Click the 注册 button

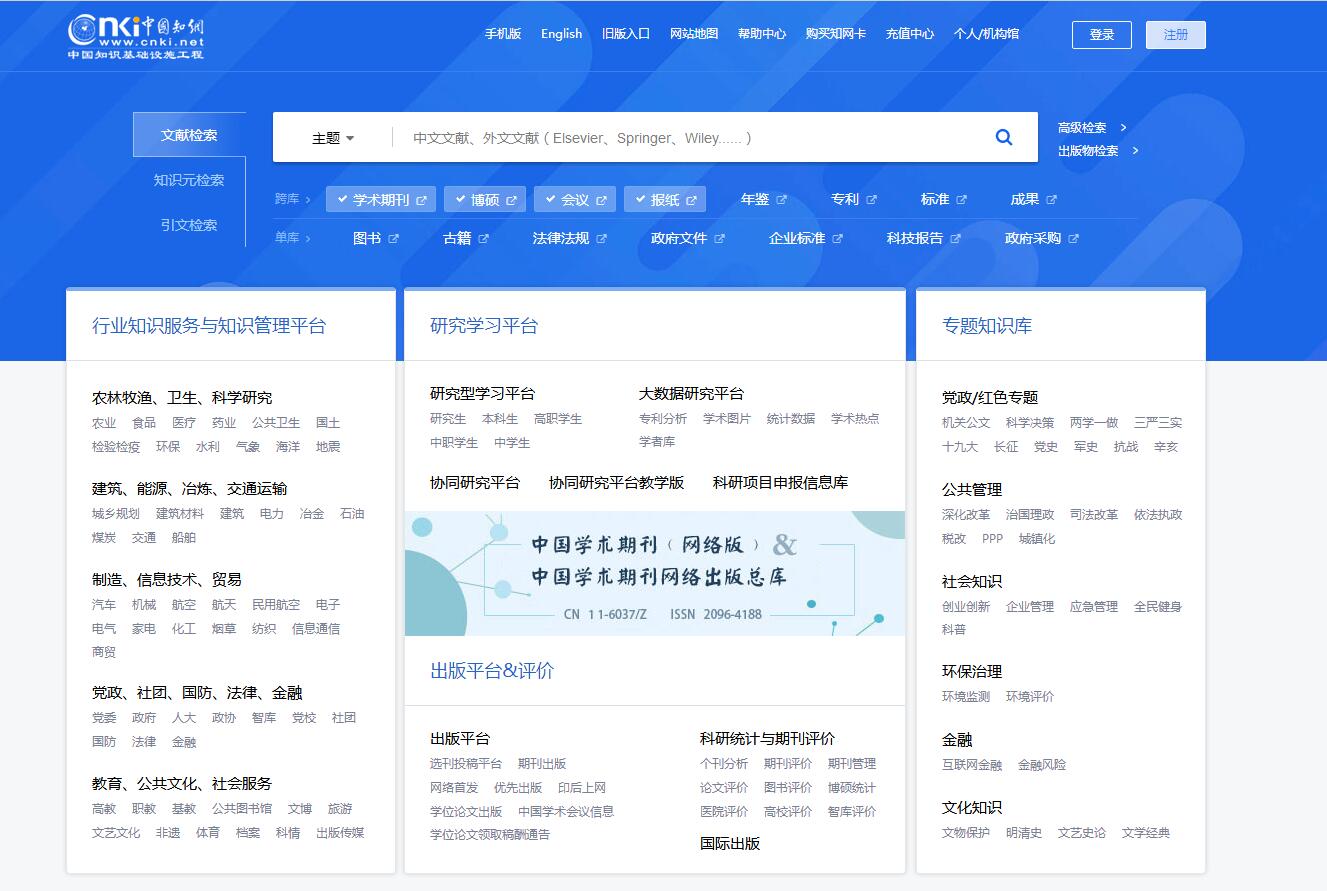(1175, 34)
